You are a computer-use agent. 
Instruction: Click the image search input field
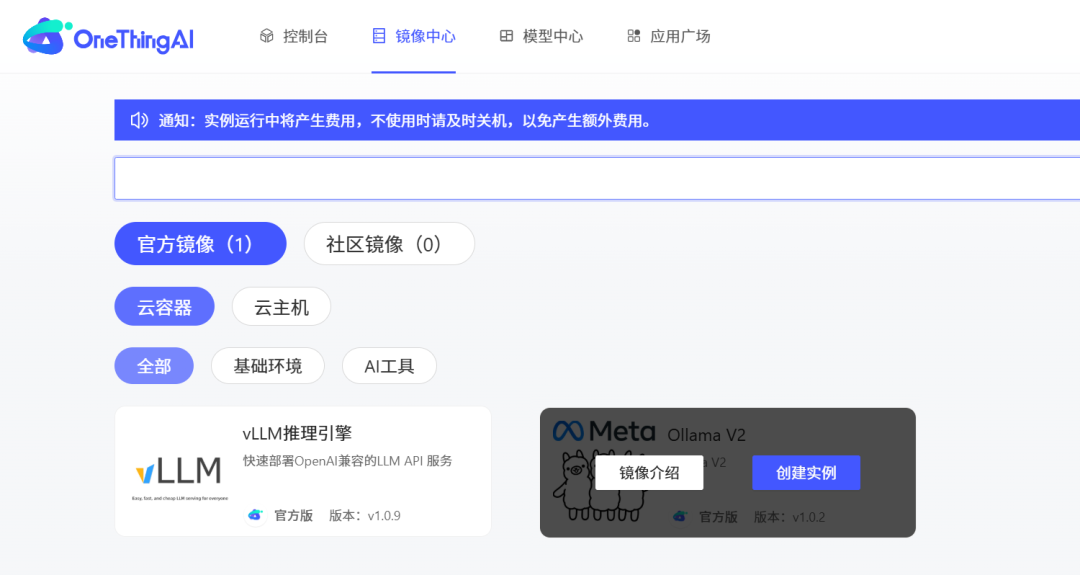point(597,178)
